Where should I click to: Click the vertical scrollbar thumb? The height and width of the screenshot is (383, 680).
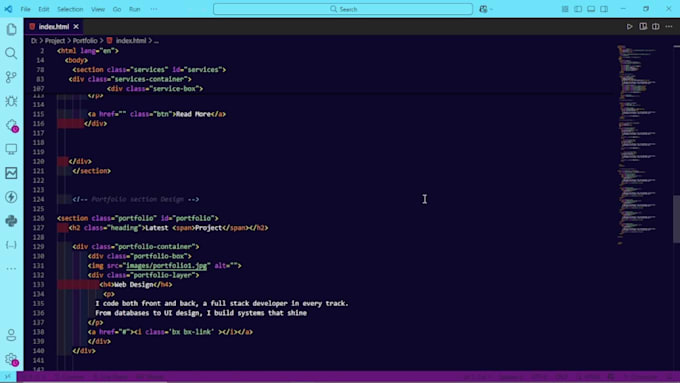[676, 219]
